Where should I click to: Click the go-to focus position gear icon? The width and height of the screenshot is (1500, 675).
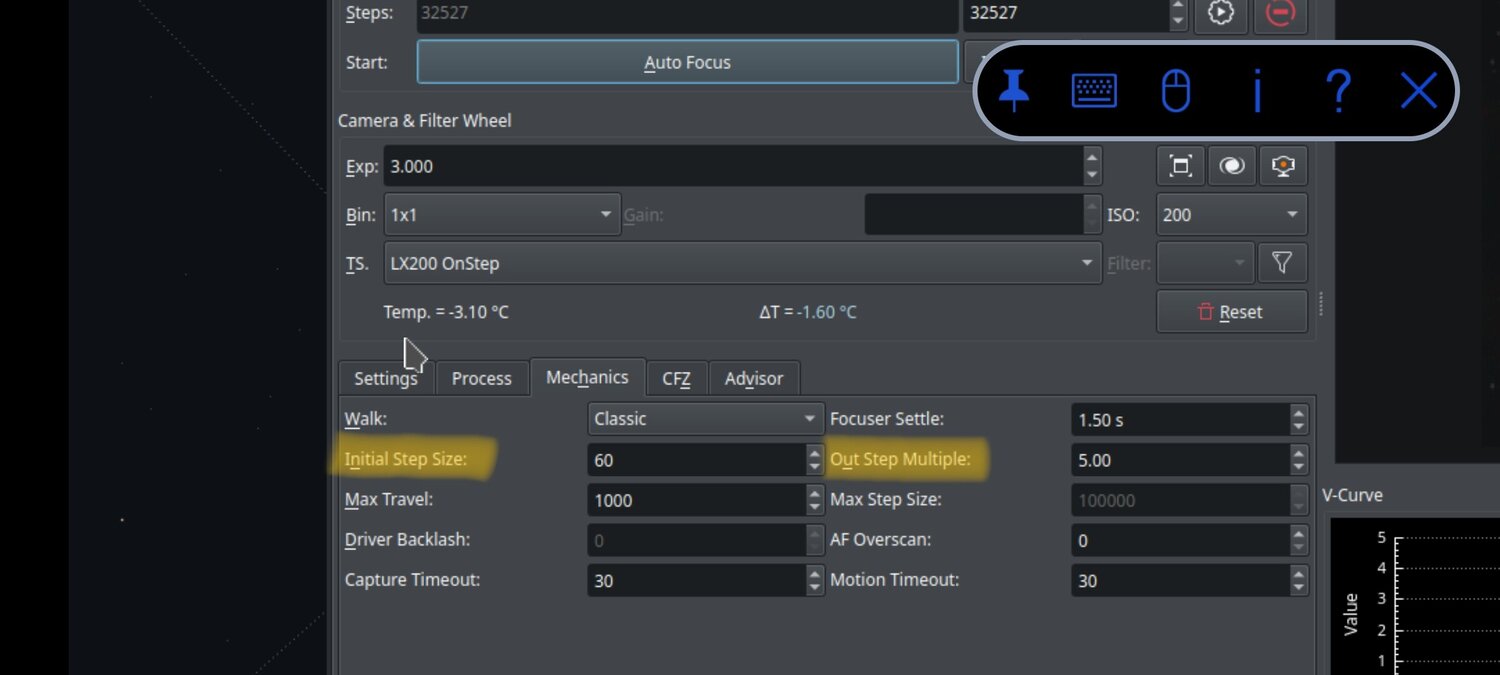coord(1220,14)
